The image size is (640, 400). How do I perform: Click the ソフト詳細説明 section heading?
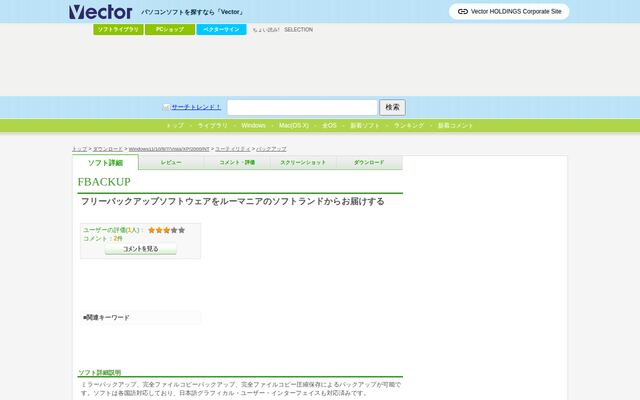click(100, 372)
